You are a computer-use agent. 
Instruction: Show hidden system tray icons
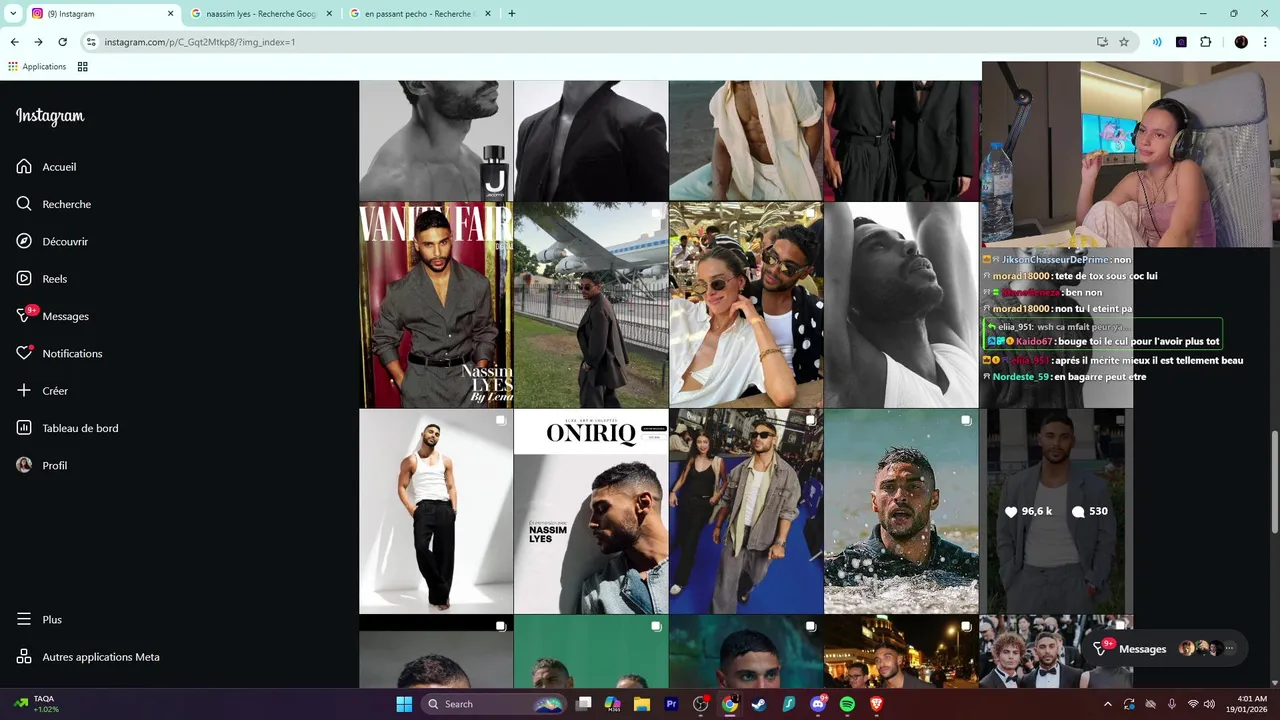[x=1107, y=704]
